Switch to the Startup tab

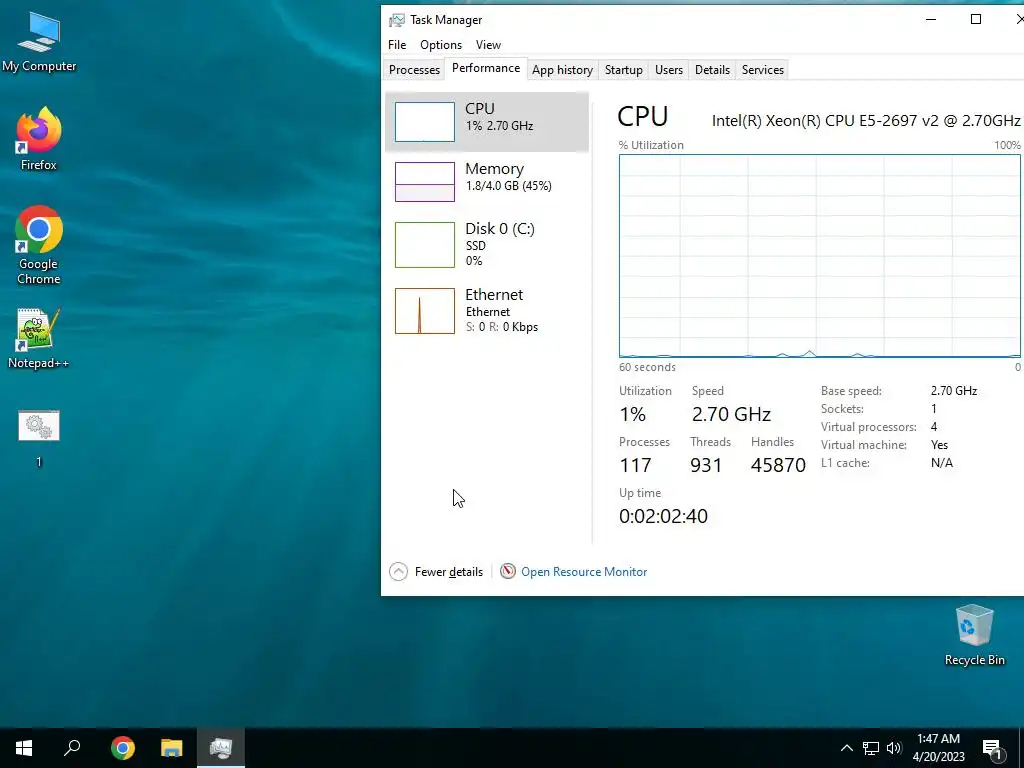point(624,70)
